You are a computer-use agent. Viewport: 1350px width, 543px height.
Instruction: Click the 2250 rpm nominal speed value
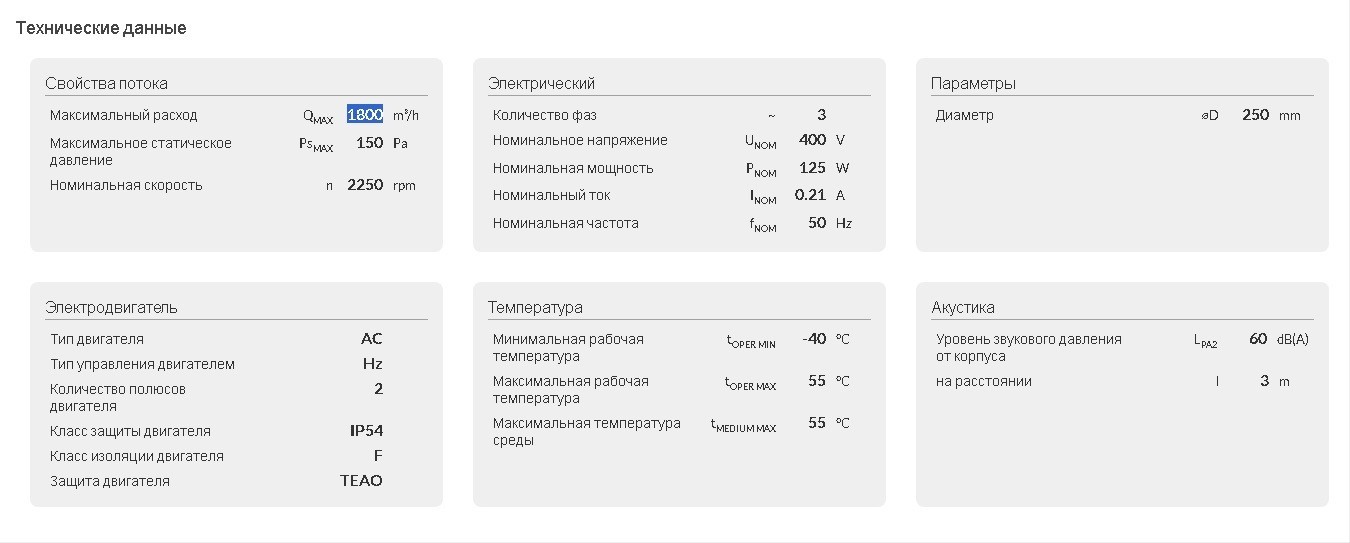coord(365,185)
